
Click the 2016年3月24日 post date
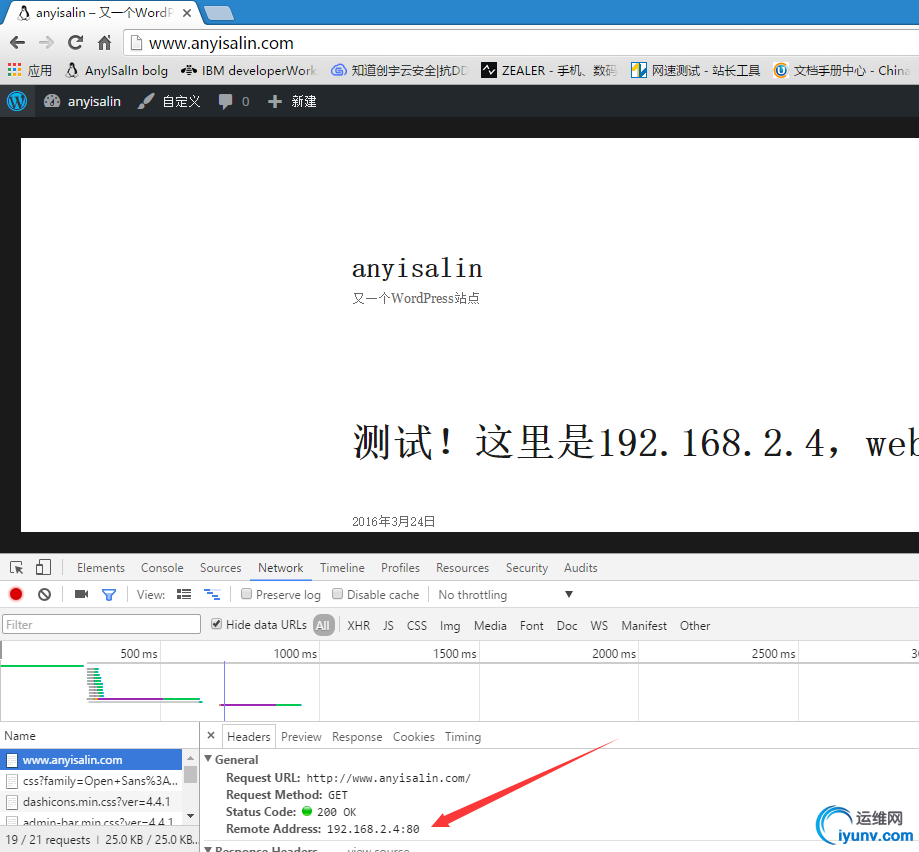(393, 522)
